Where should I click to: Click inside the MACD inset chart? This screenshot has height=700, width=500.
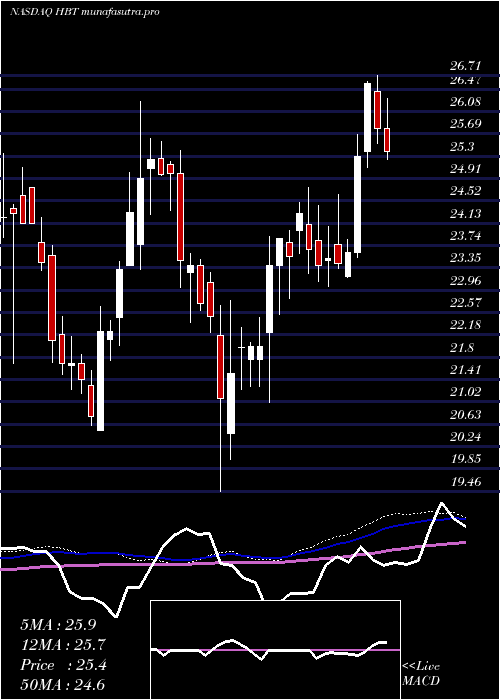[275, 650]
